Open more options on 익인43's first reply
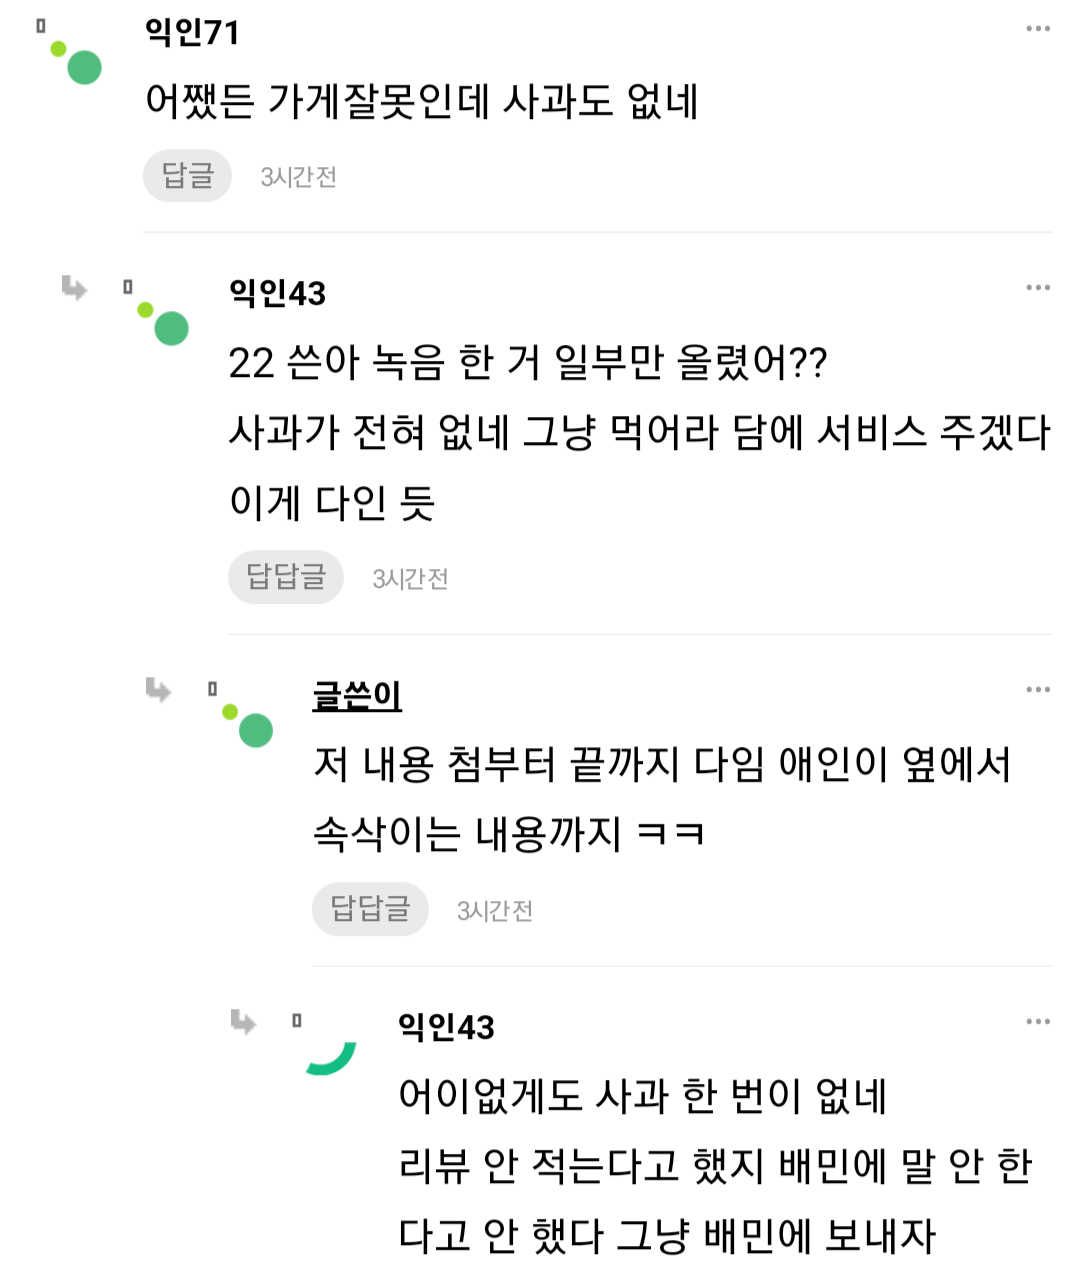Image resolution: width=1080 pixels, height=1267 pixels. 1037,289
